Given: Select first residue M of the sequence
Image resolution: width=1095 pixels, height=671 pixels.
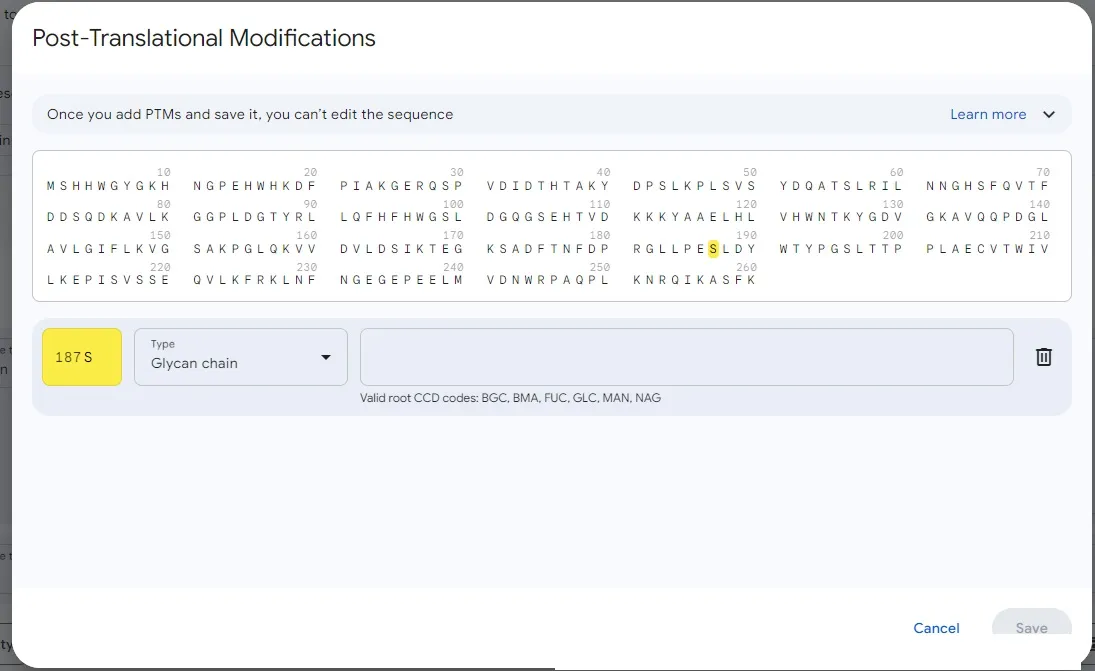Looking at the screenshot, I should [51, 186].
